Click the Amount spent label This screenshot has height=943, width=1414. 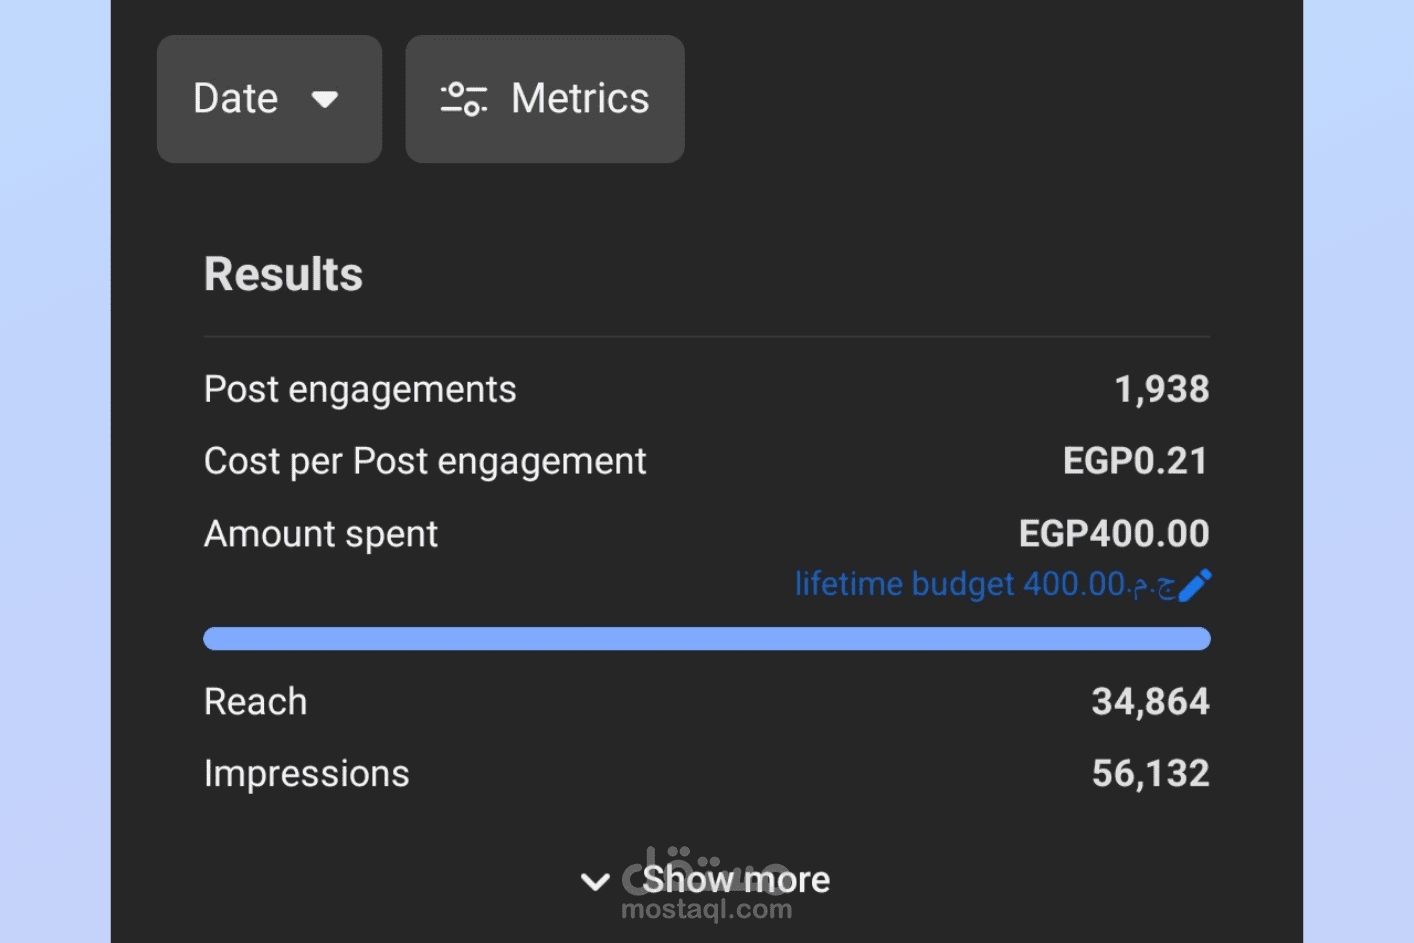pos(321,534)
